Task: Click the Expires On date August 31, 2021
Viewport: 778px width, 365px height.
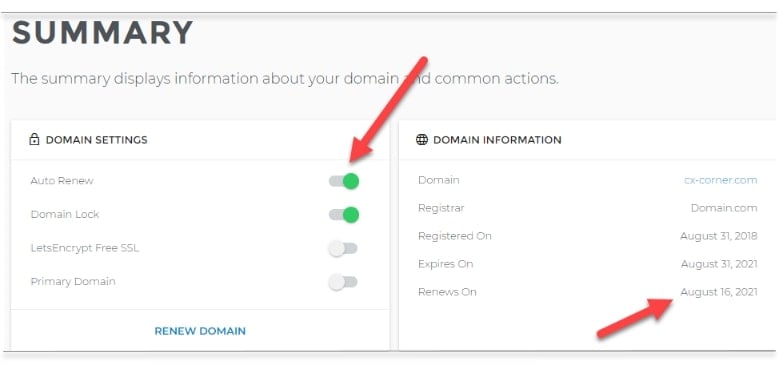Action: tap(719, 264)
